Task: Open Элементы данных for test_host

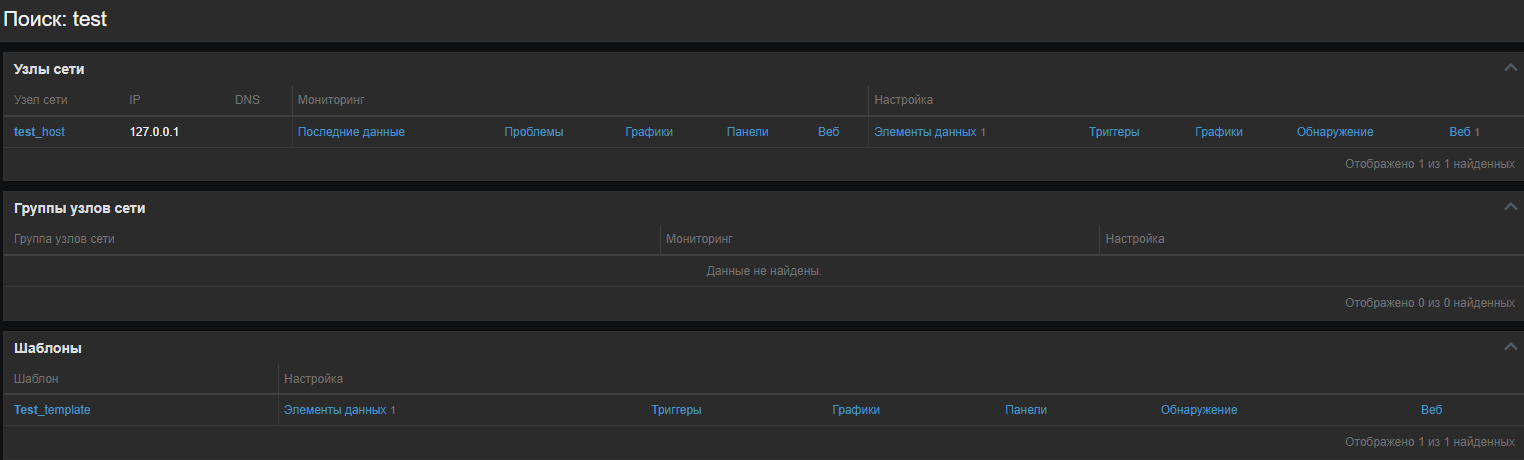Action: [924, 132]
